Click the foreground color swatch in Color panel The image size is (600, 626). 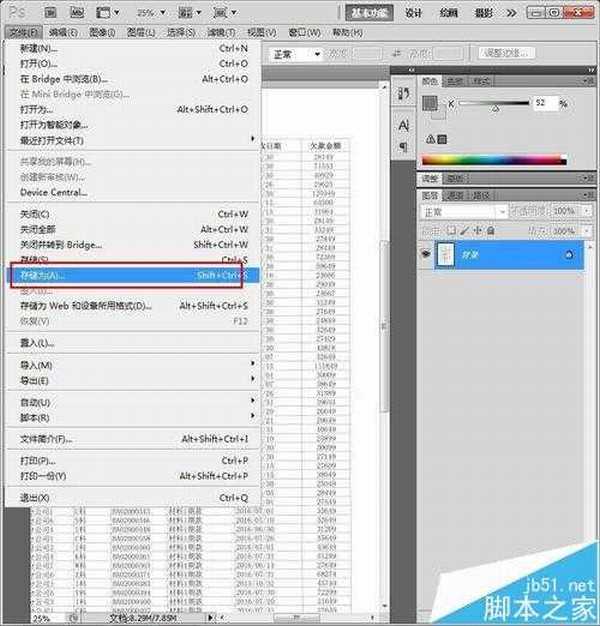pos(430,103)
